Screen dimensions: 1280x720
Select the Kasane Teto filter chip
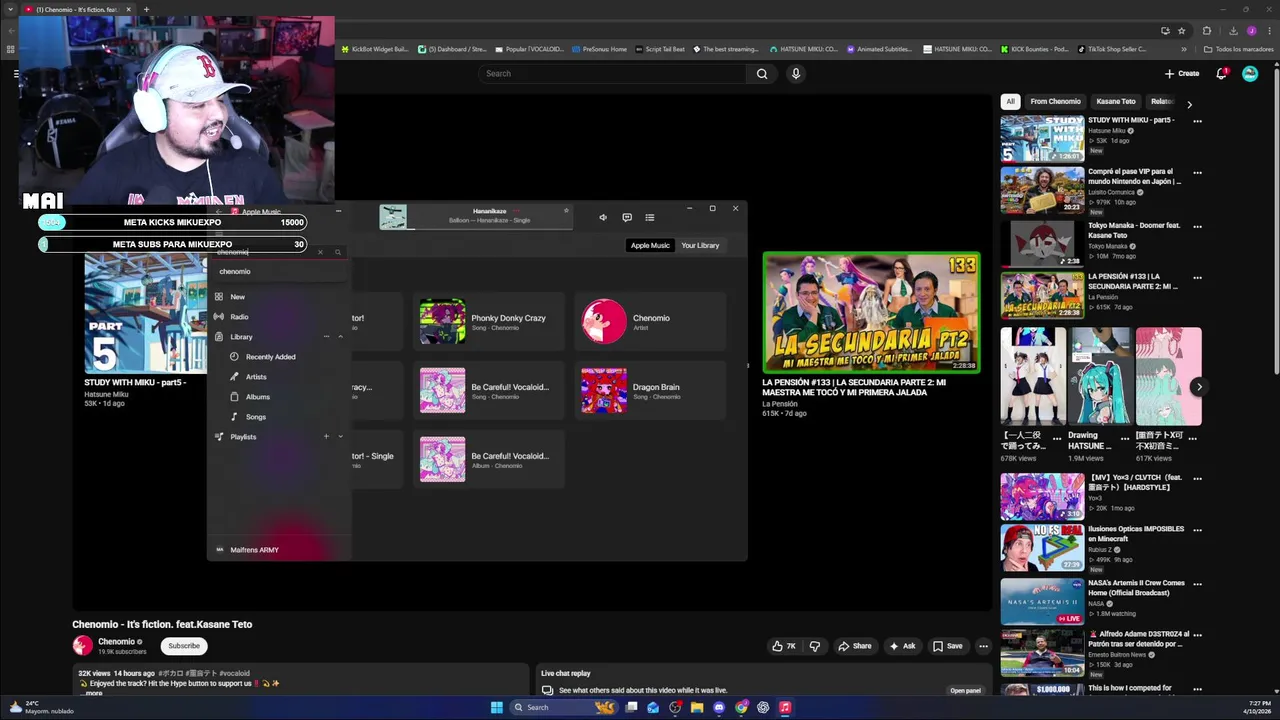click(1116, 101)
